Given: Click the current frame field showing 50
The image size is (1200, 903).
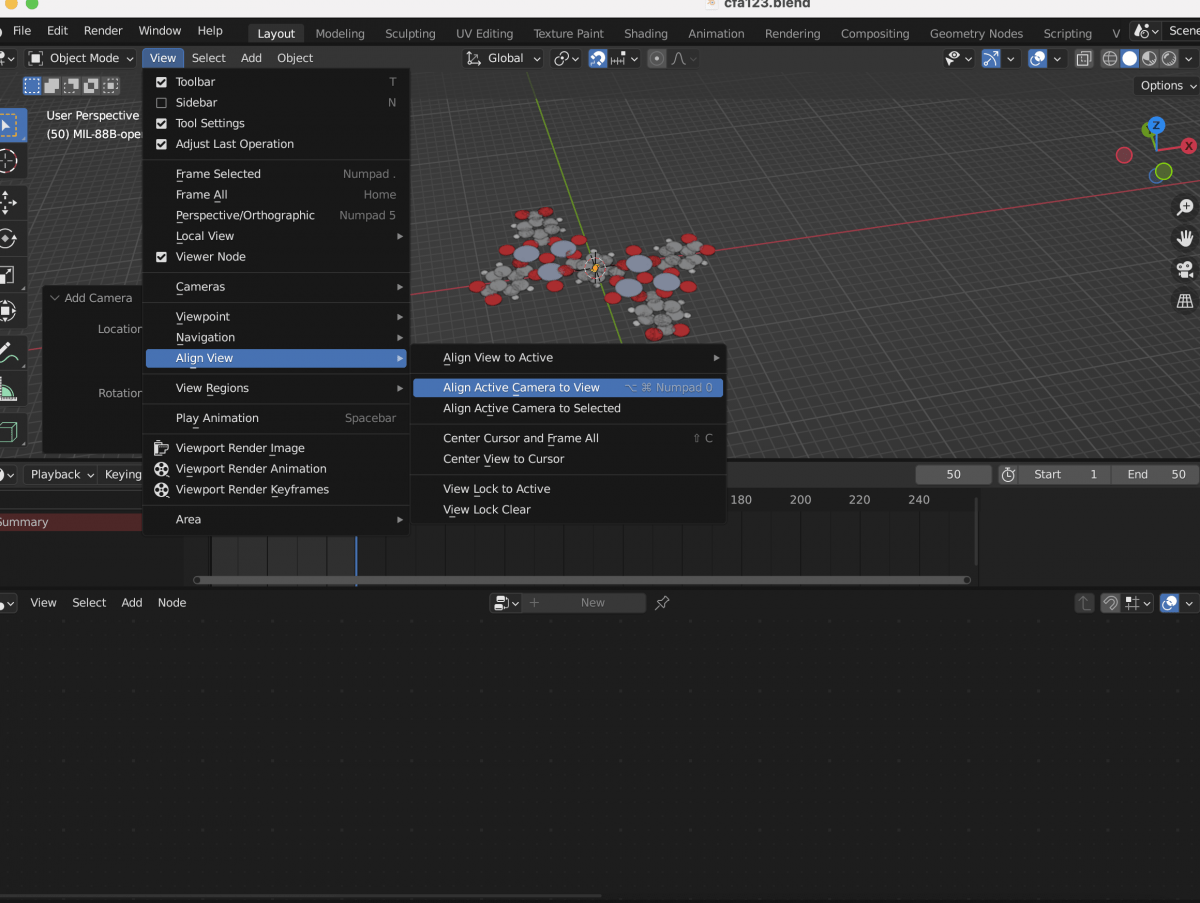Looking at the screenshot, I should (x=954, y=475).
